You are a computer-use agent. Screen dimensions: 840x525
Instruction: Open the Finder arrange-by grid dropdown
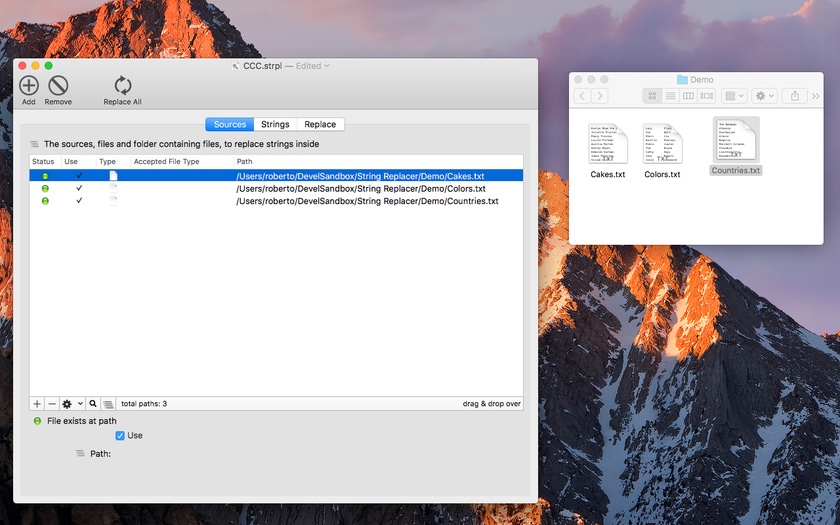(733, 96)
